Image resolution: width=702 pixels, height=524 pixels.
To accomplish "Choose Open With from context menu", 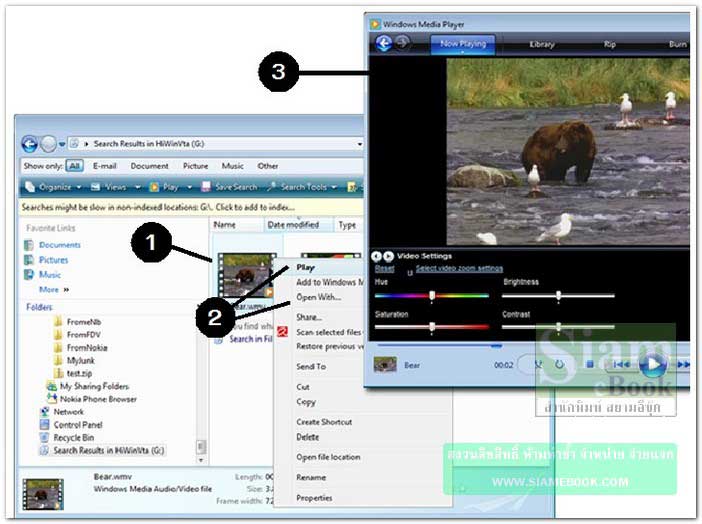I will (318, 297).
